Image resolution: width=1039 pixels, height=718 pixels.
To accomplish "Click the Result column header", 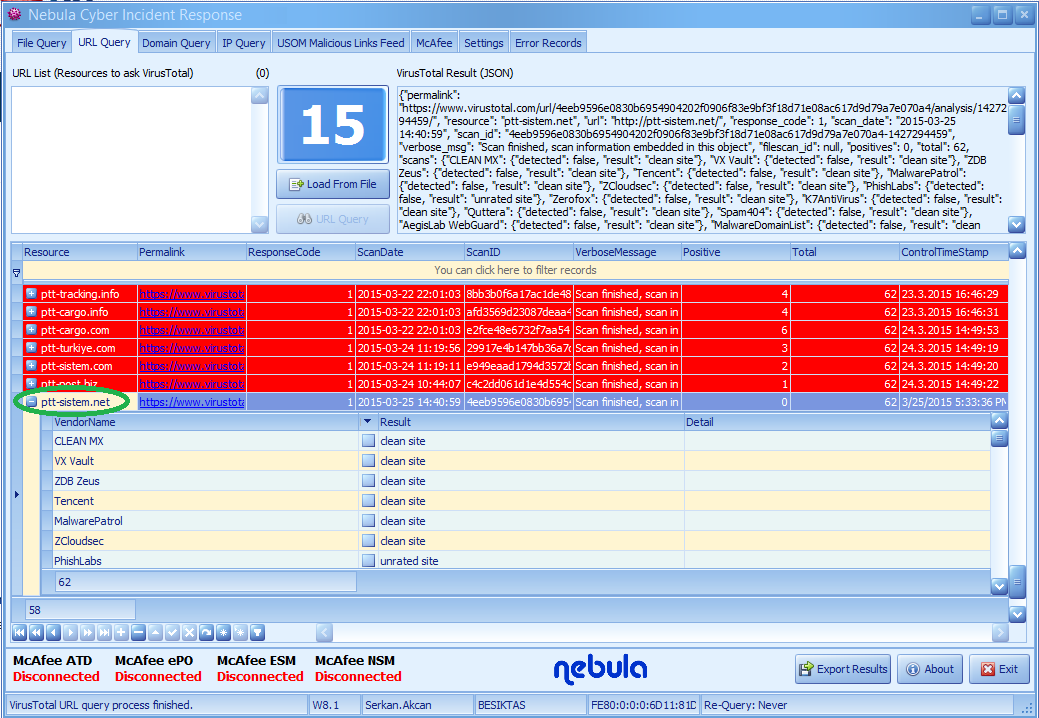I will (530, 422).
